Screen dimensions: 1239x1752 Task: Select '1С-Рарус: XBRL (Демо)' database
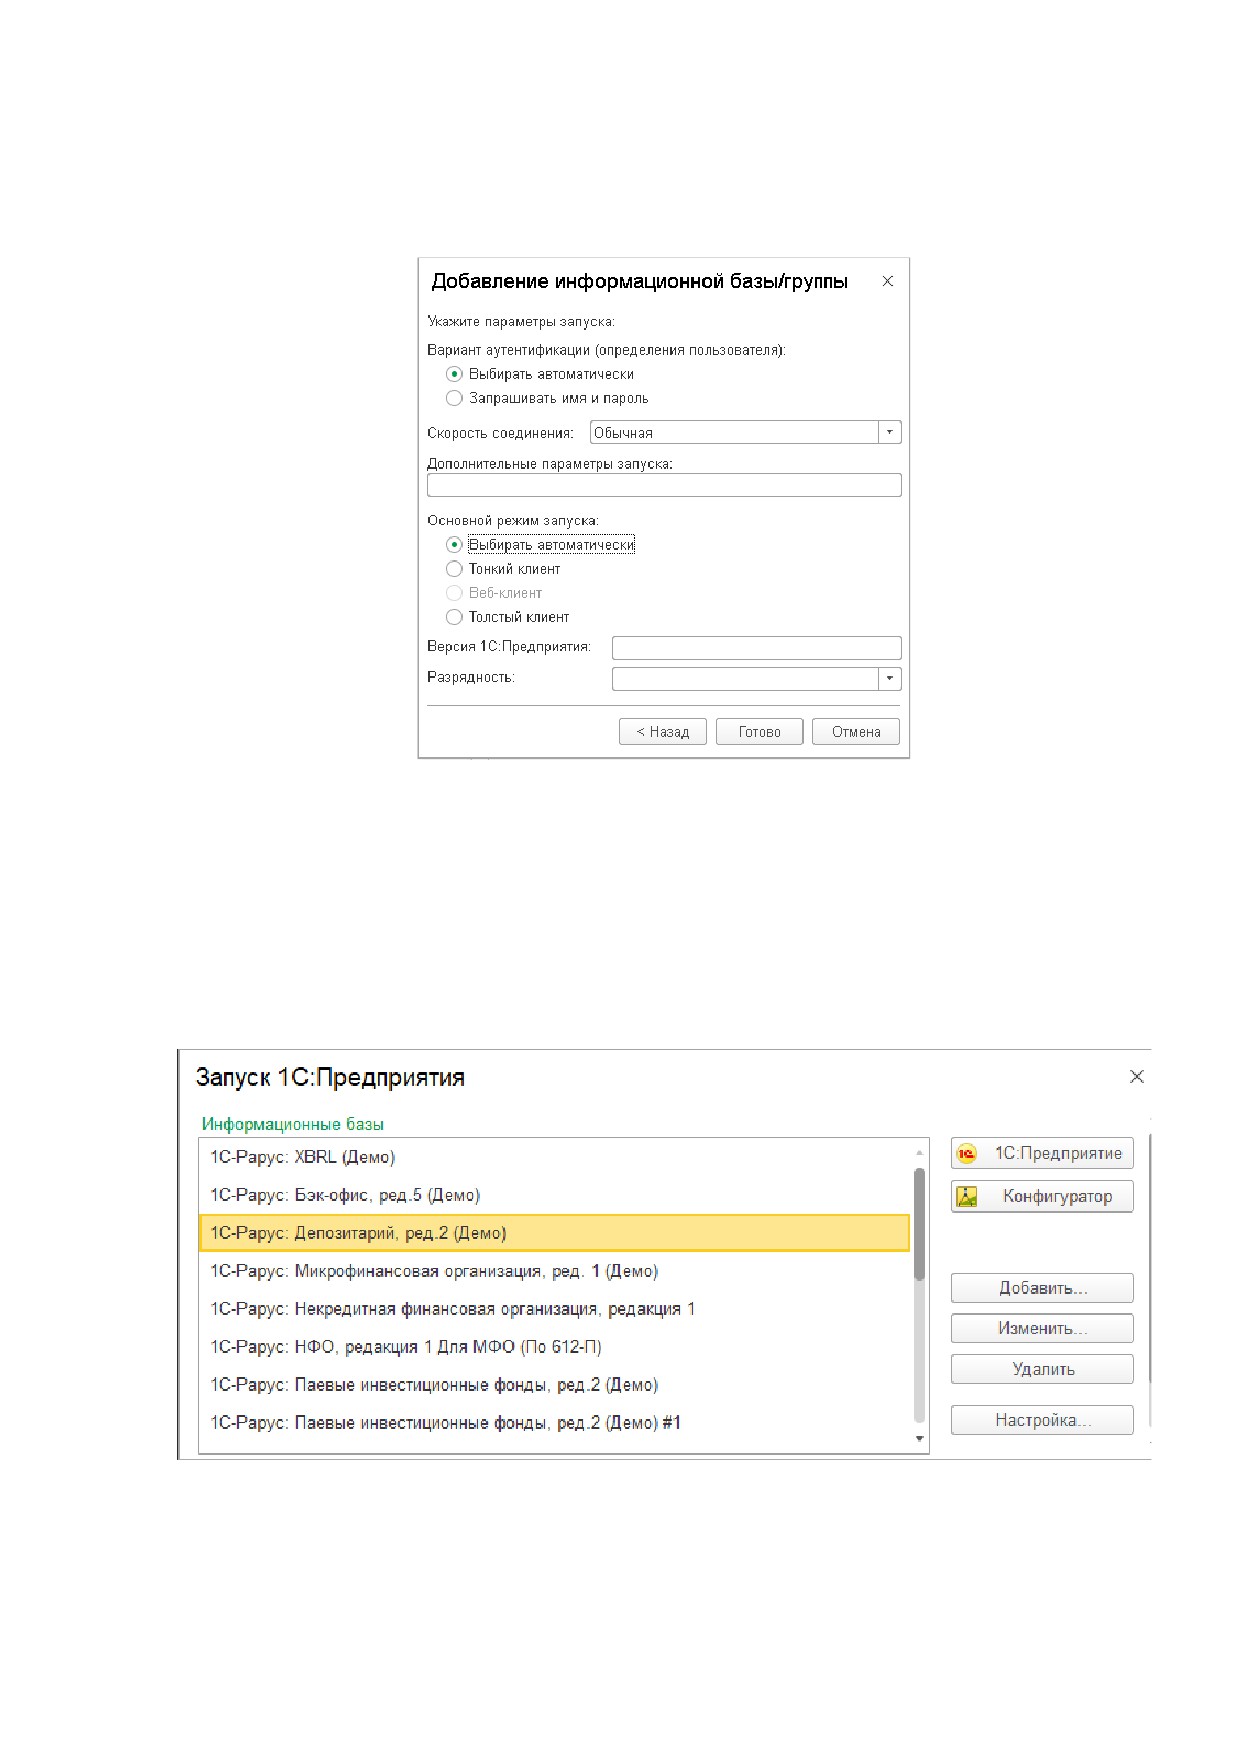[x=555, y=1157]
